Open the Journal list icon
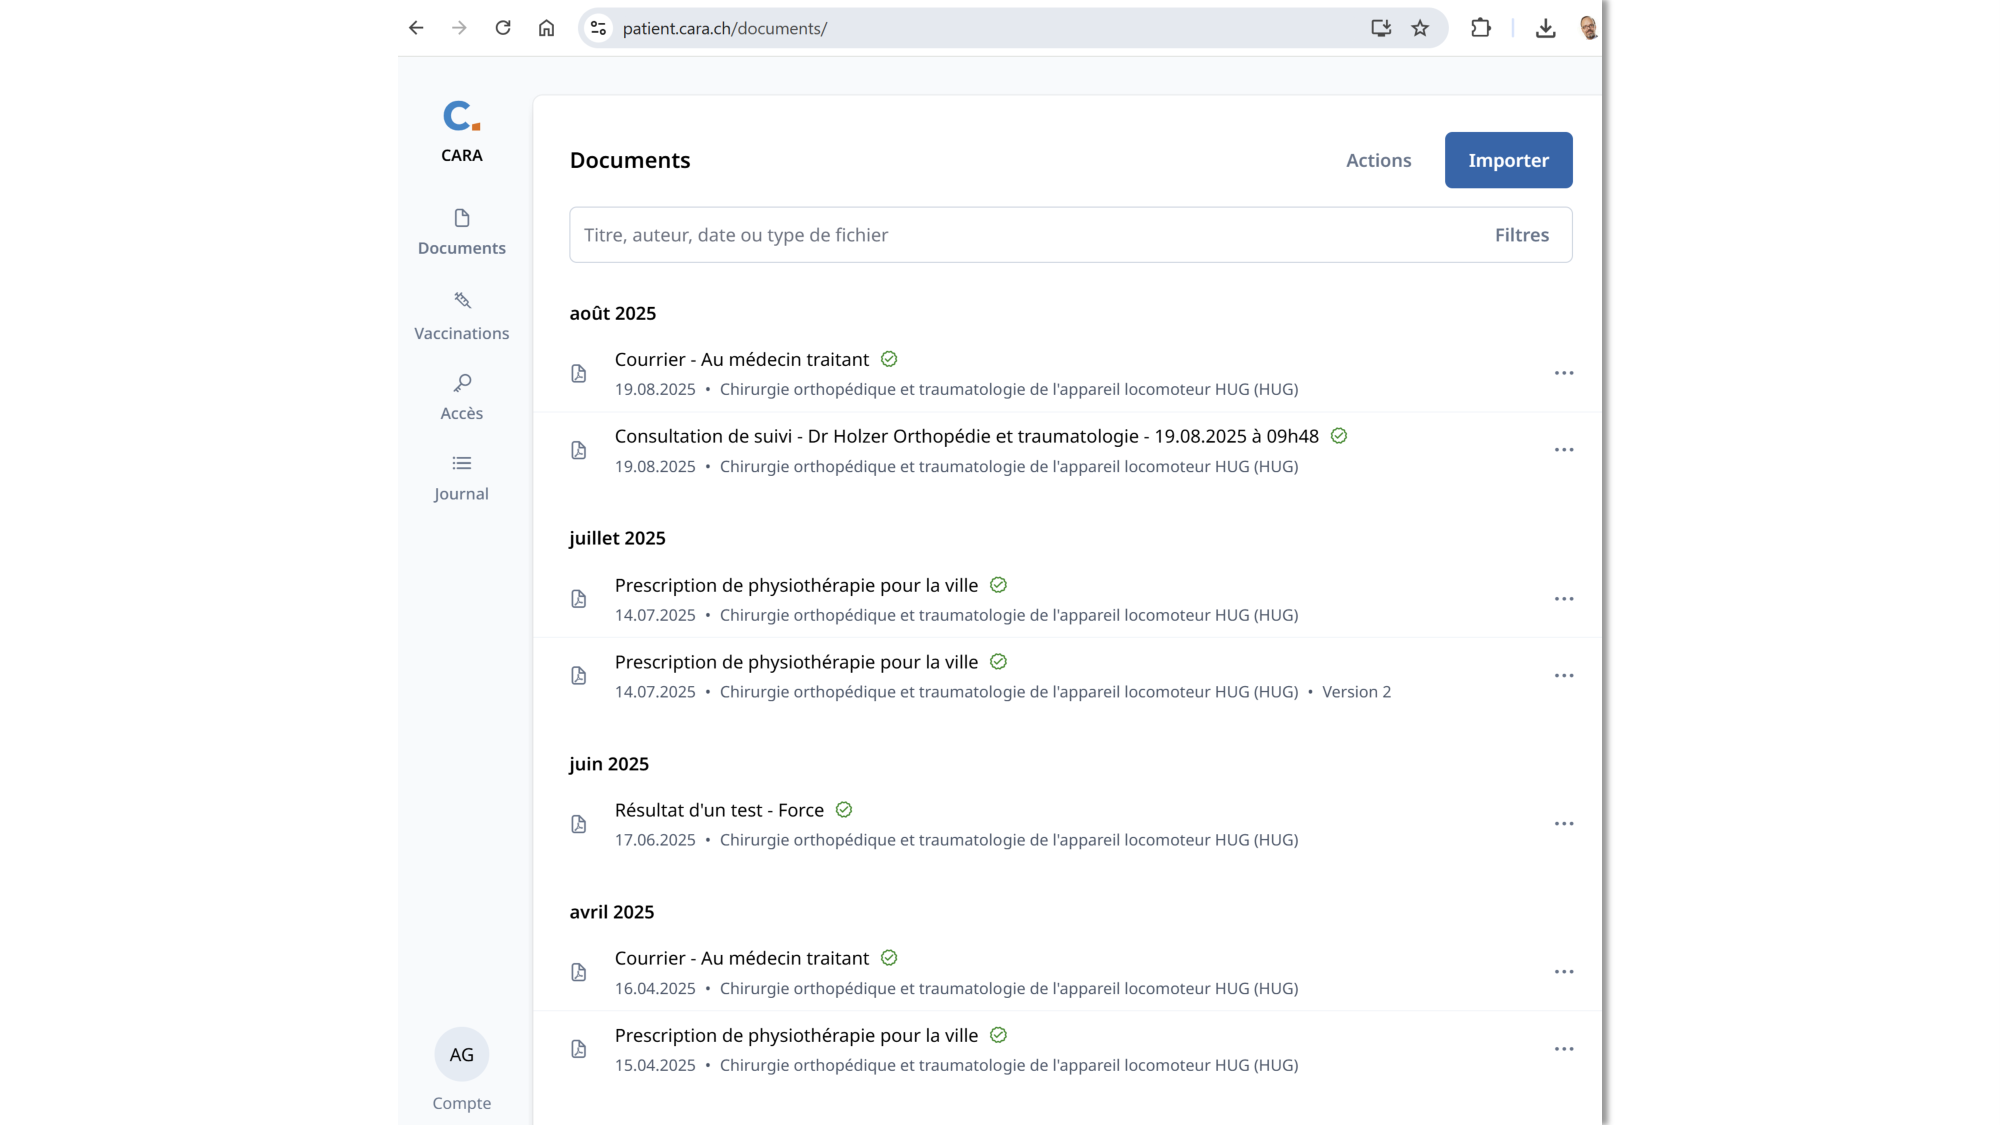The width and height of the screenshot is (2000, 1125). pyautogui.click(x=461, y=464)
